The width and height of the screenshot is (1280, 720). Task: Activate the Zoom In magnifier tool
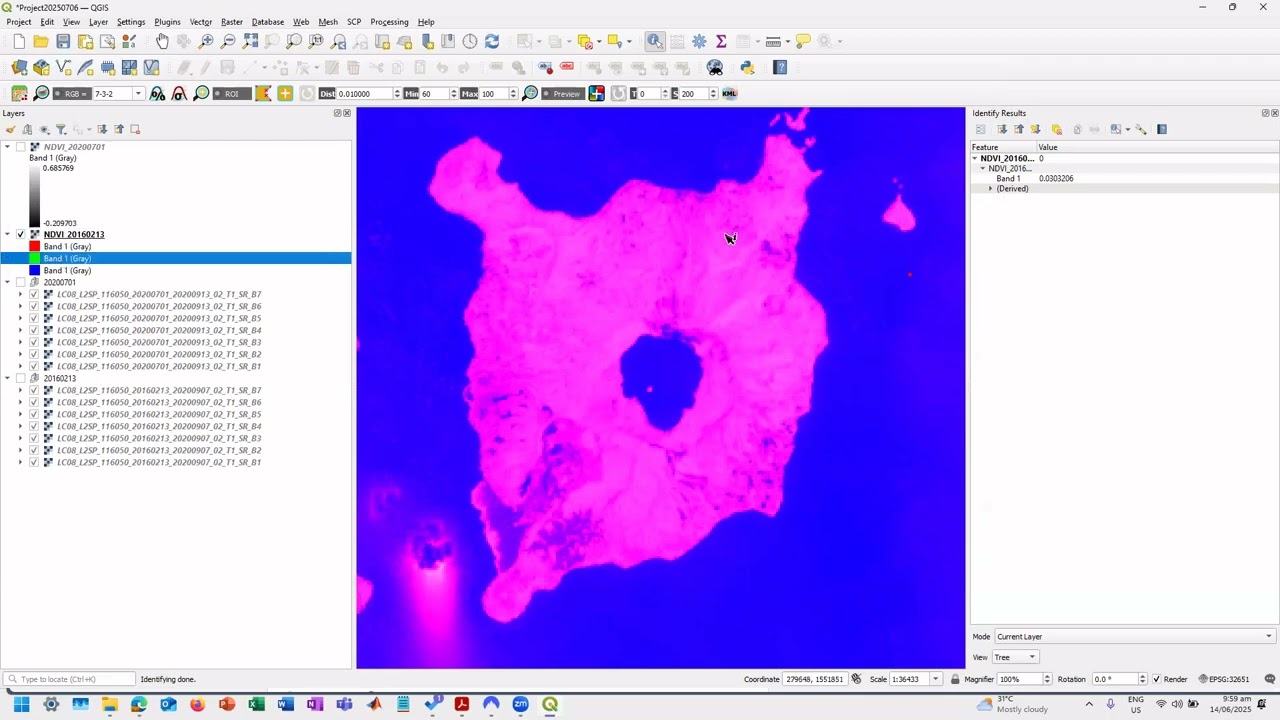coord(206,41)
